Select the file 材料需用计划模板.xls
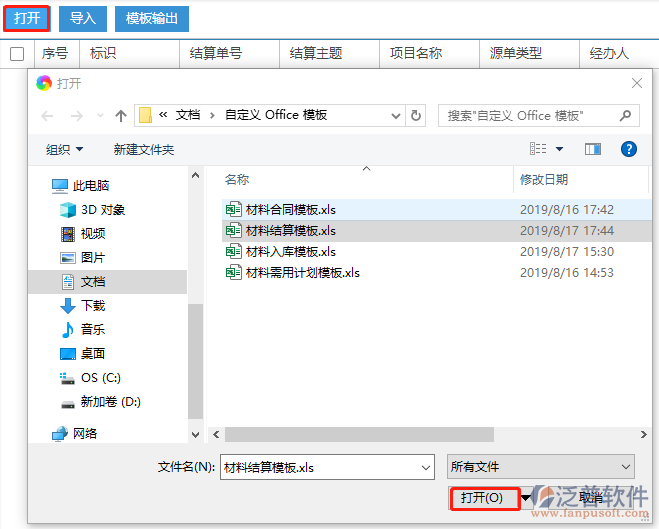659x529 pixels. [437, 273]
